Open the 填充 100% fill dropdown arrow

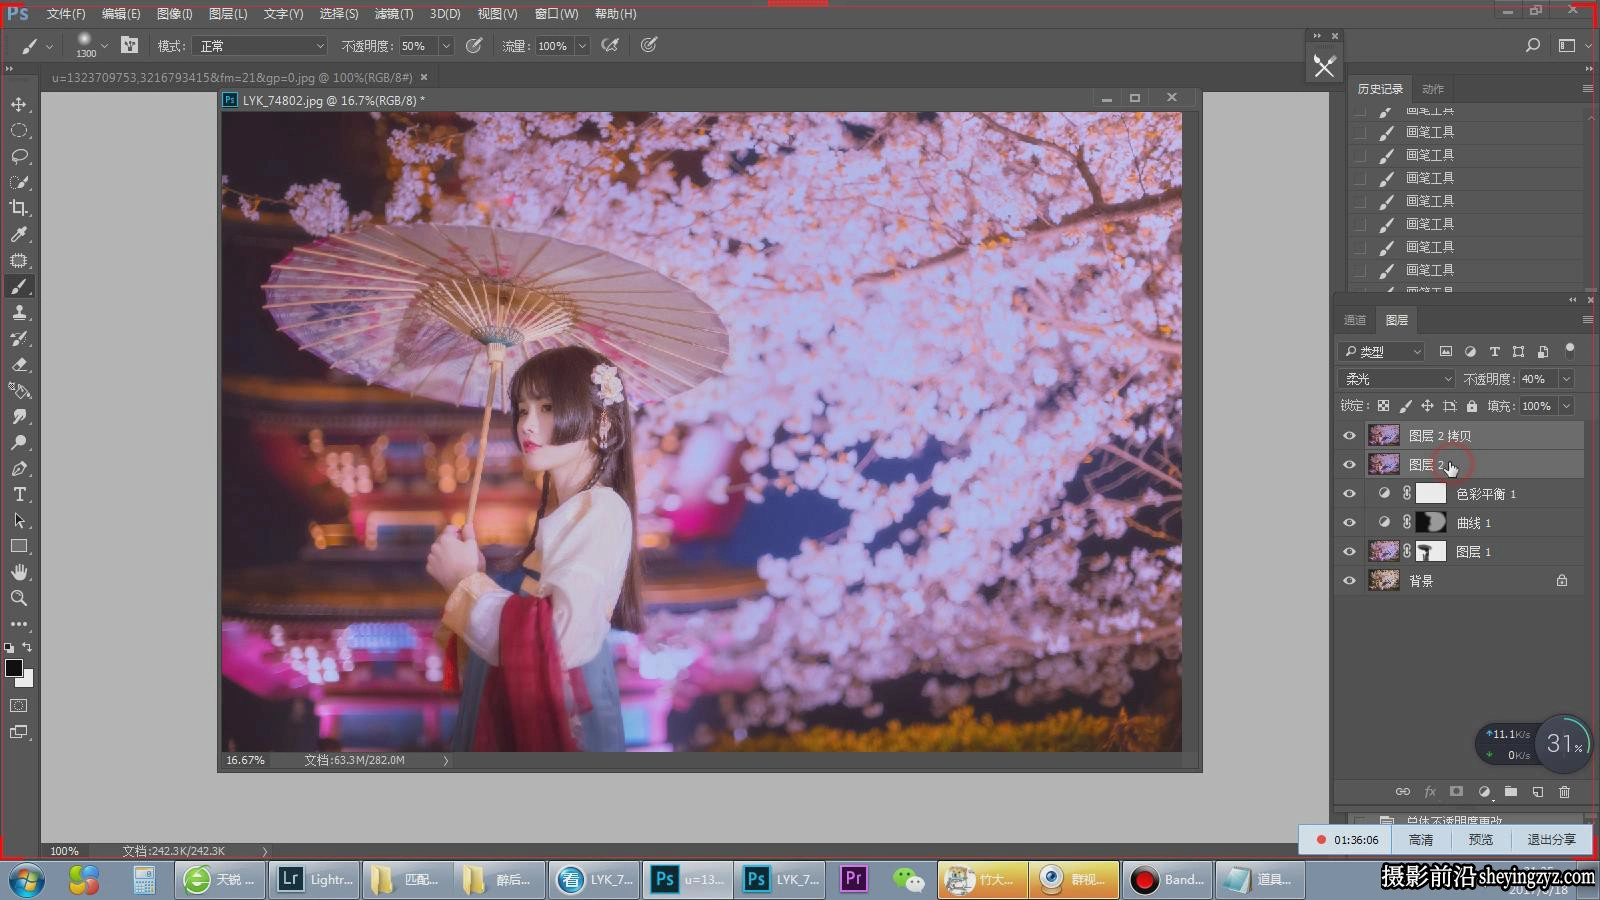point(1566,406)
